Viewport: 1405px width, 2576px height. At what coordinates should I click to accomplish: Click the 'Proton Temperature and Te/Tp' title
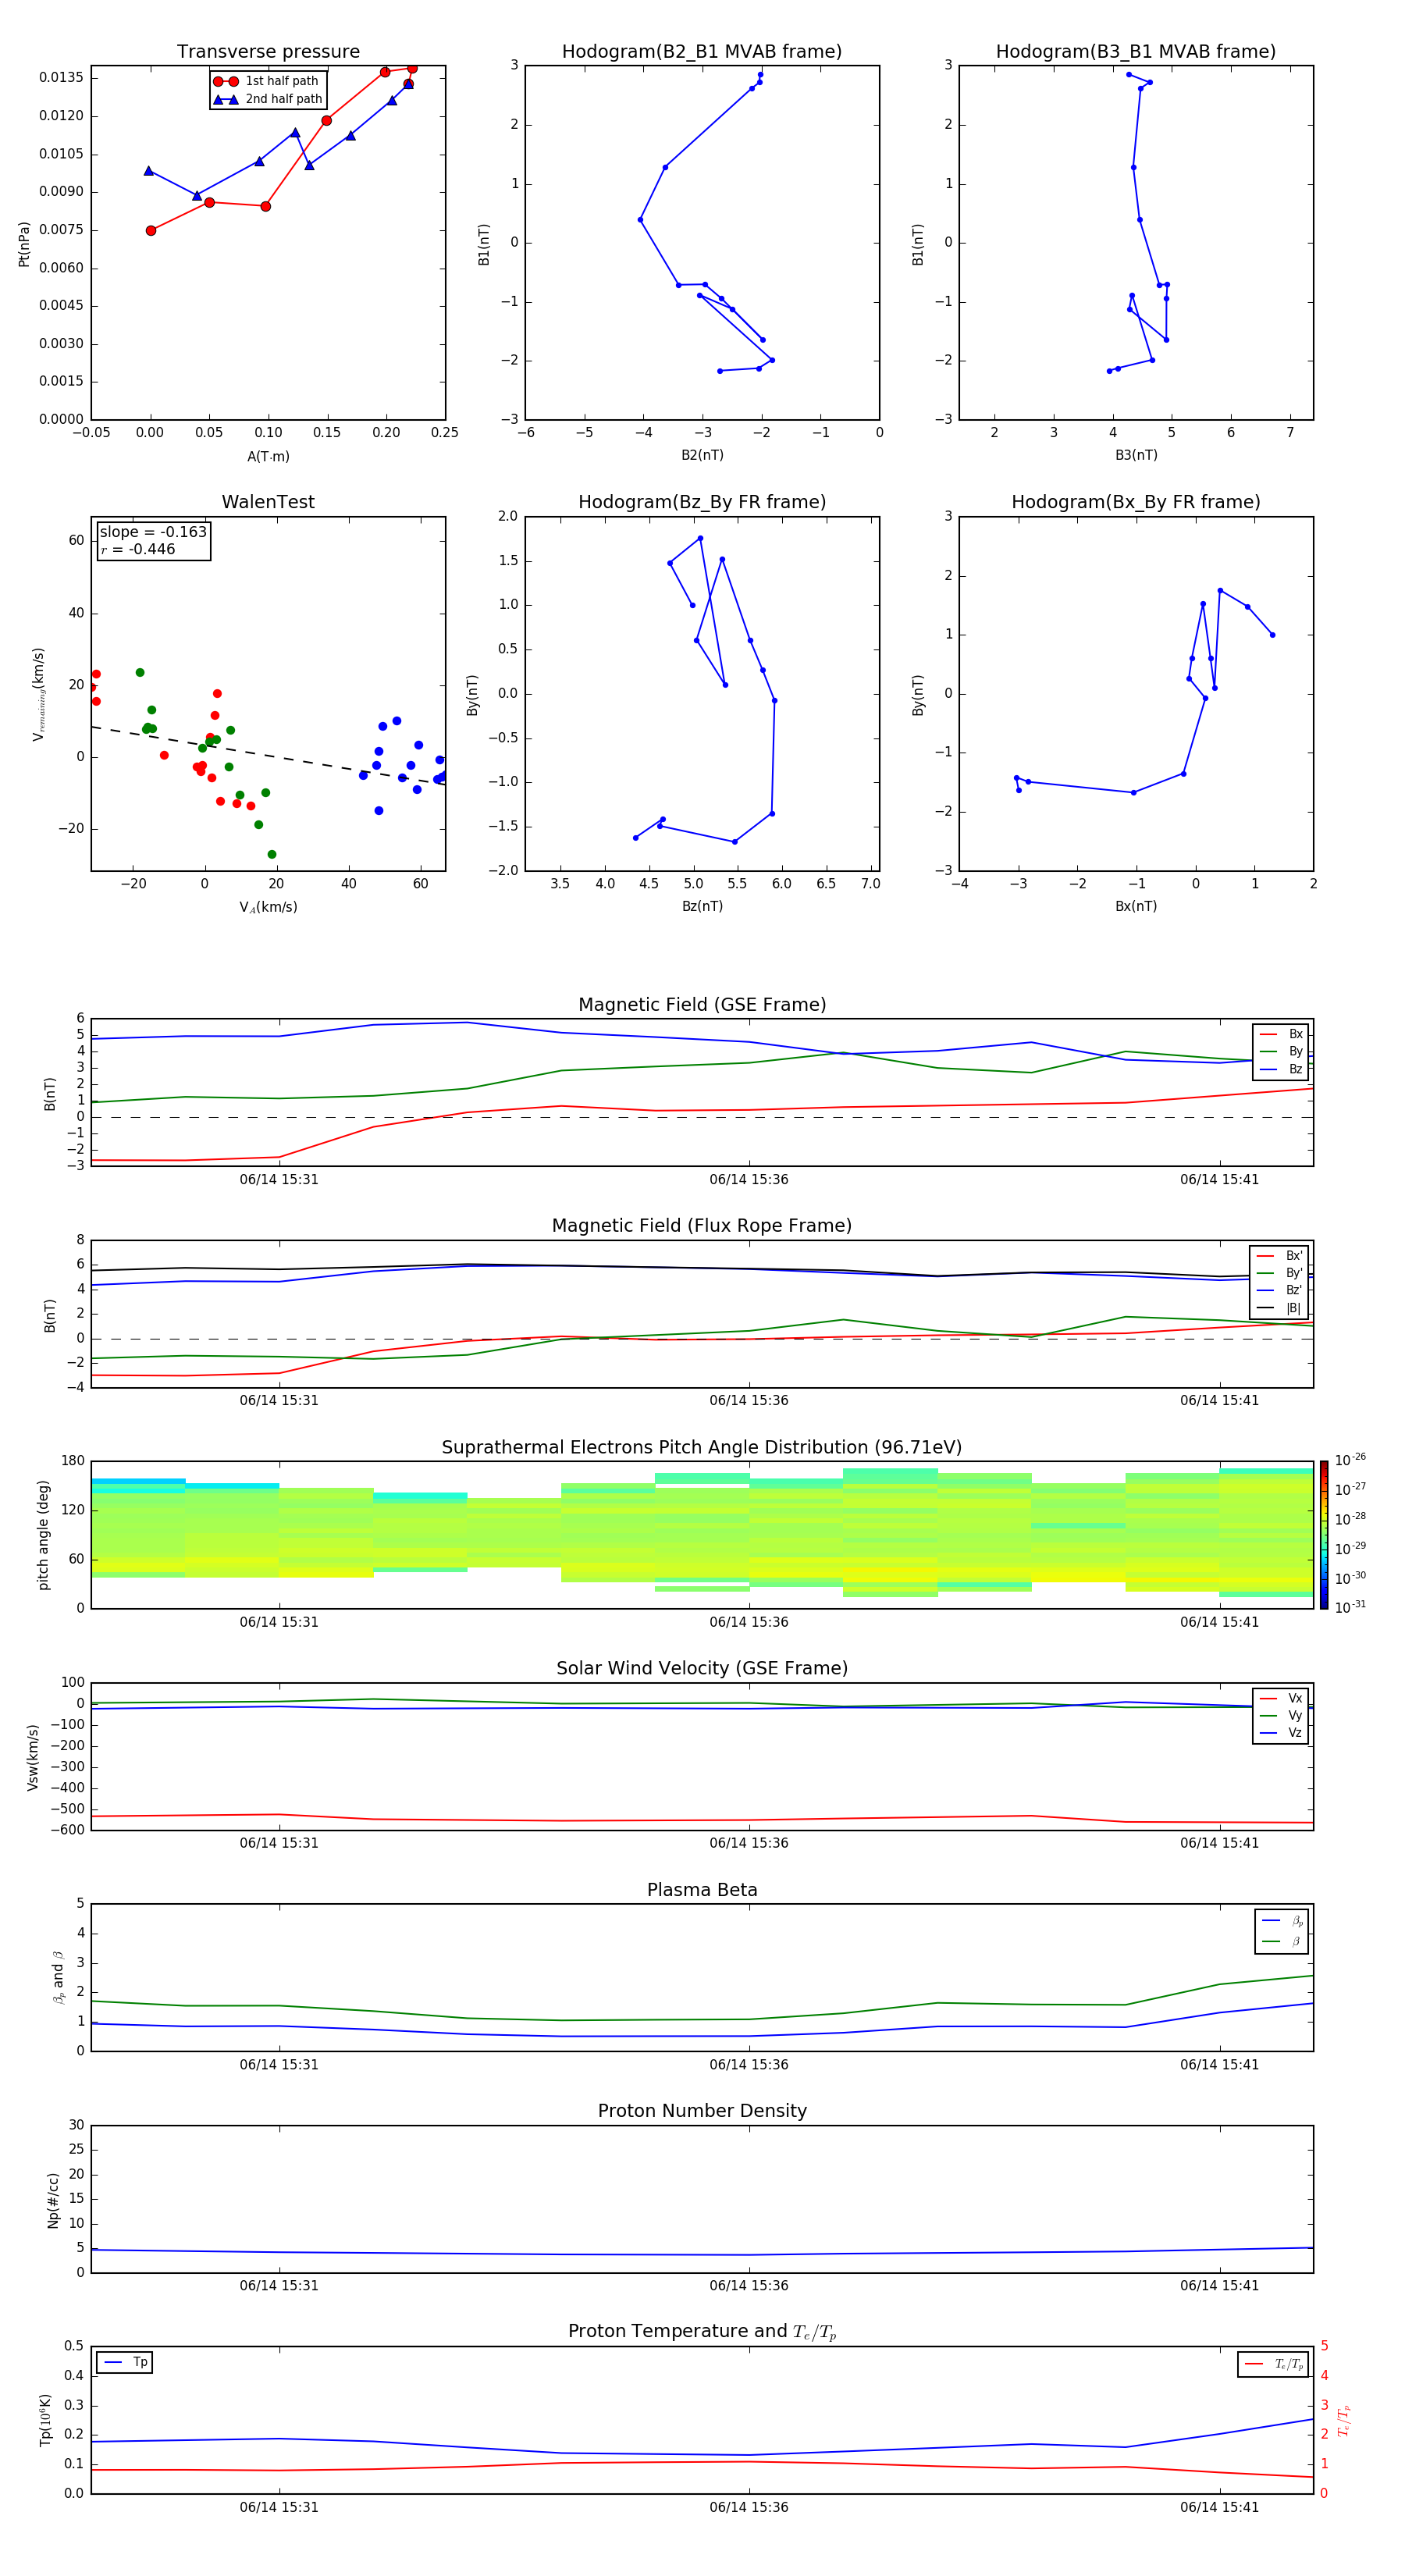702,2332
